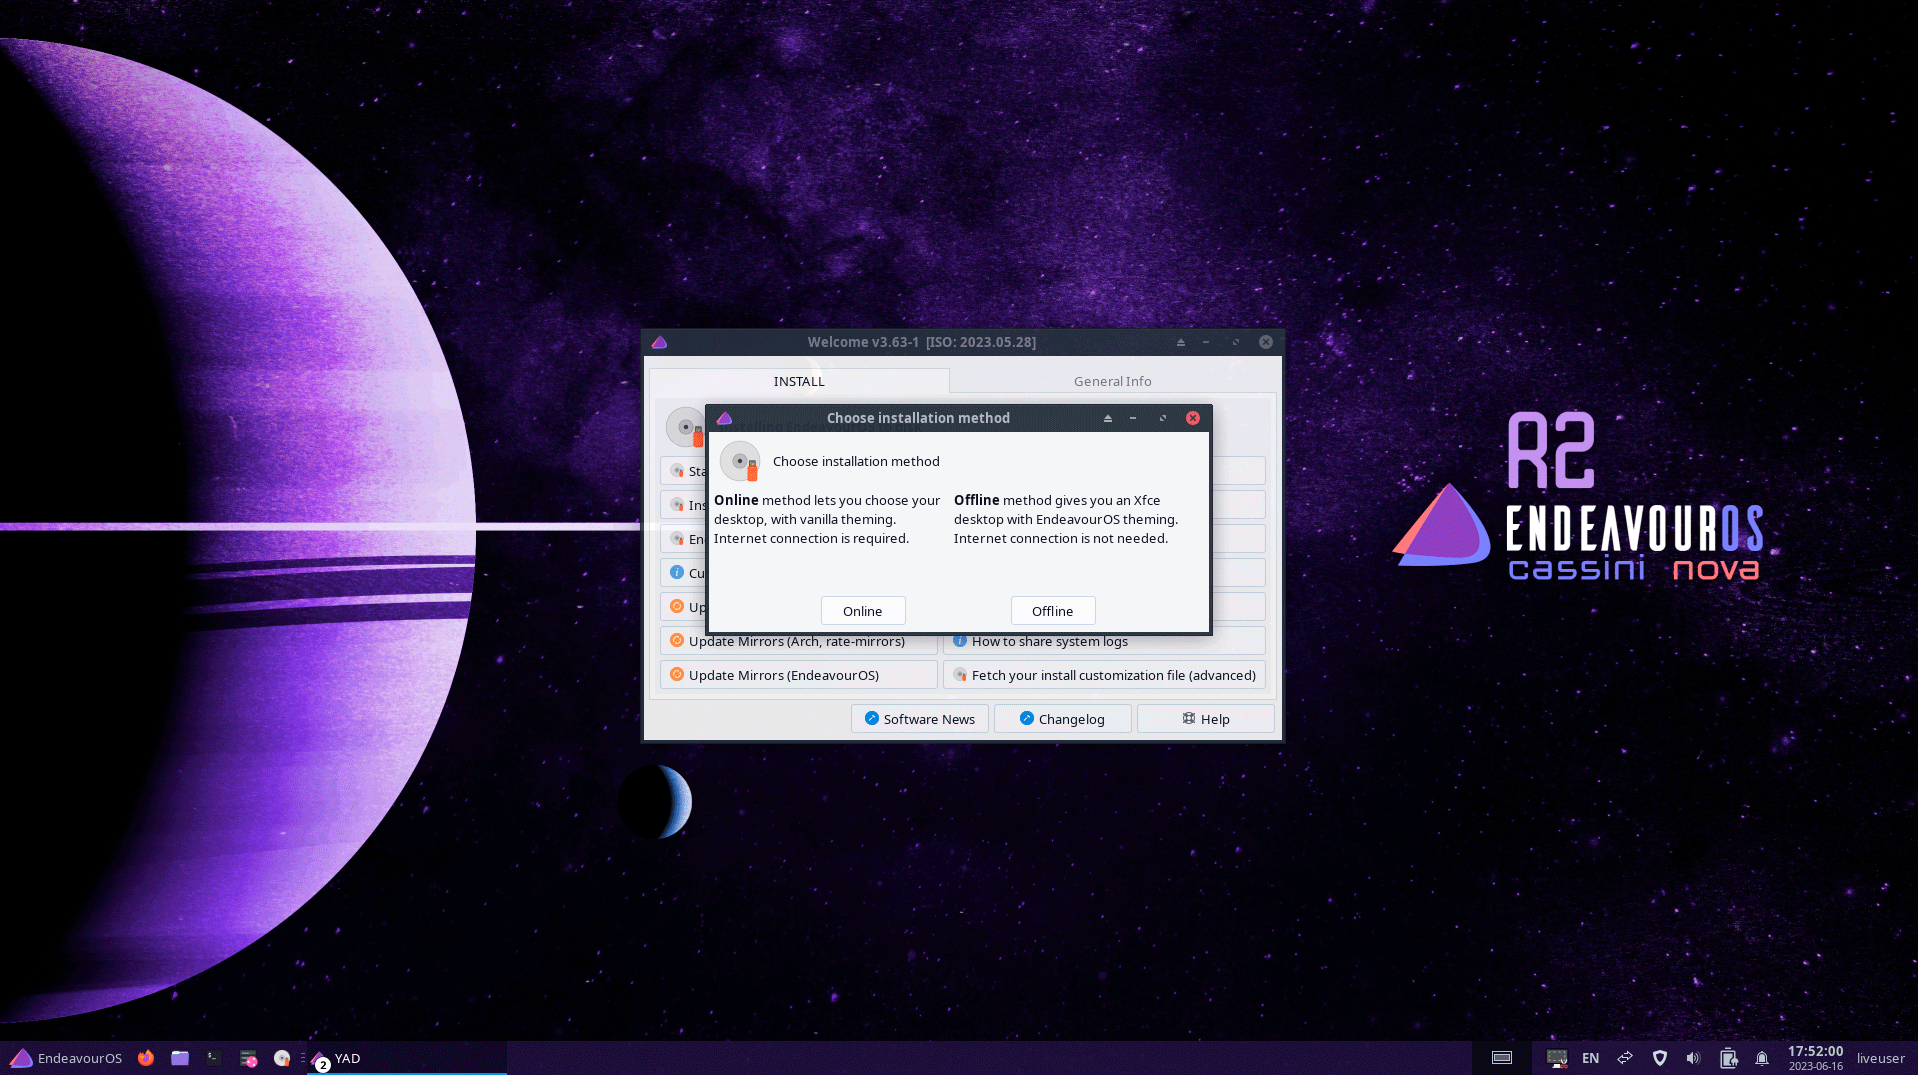Switch to the INSTALL tab in Welcome window
The width and height of the screenshot is (1918, 1075).
[x=799, y=381]
